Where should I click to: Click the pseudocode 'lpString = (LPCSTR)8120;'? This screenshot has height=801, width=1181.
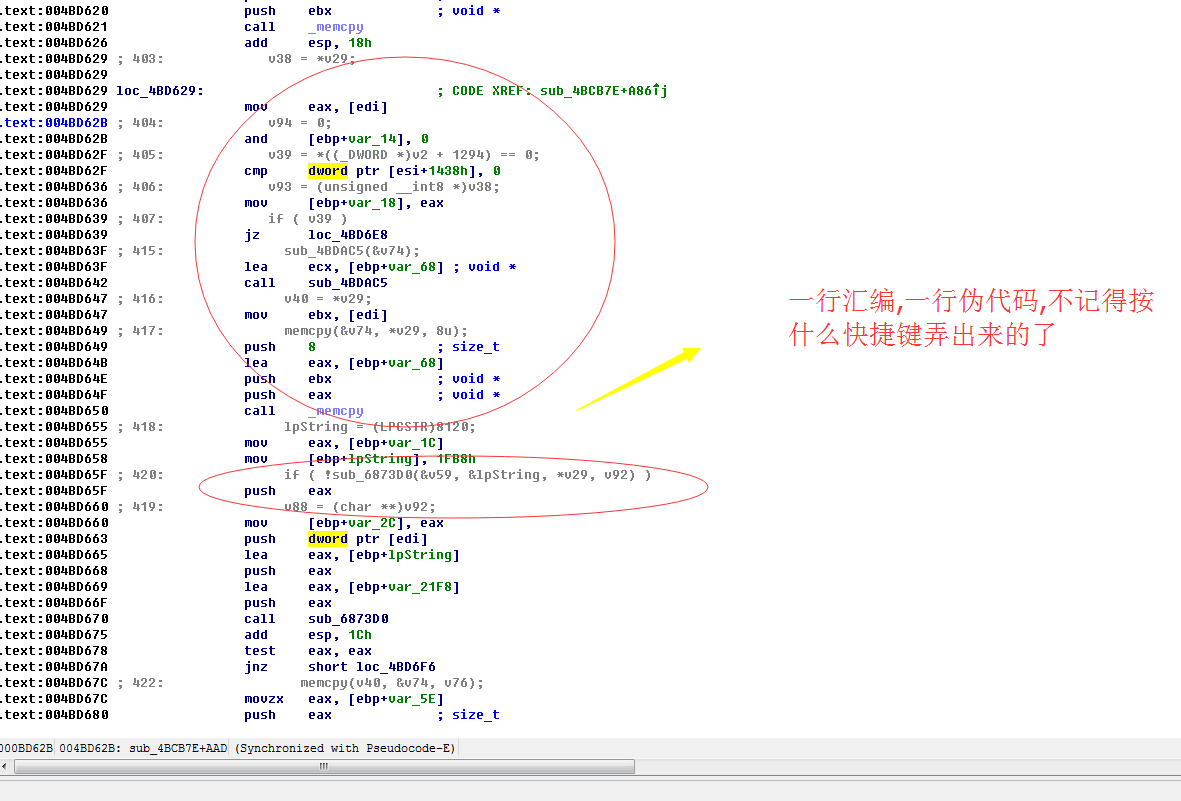380,427
